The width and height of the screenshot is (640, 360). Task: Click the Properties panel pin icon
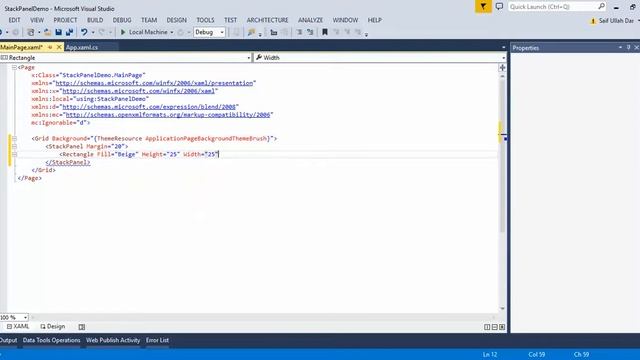[629, 48]
